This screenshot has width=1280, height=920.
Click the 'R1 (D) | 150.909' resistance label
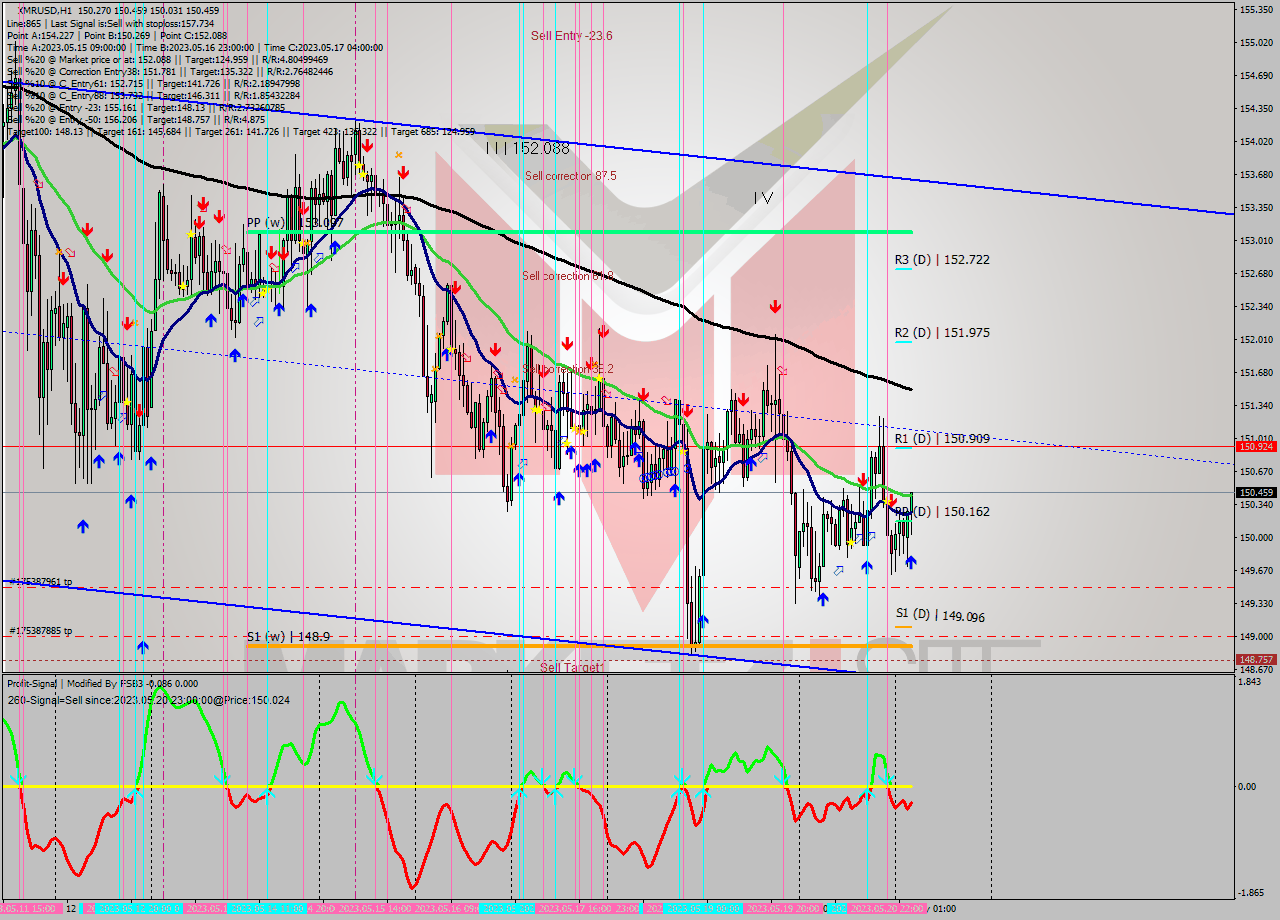942,439
